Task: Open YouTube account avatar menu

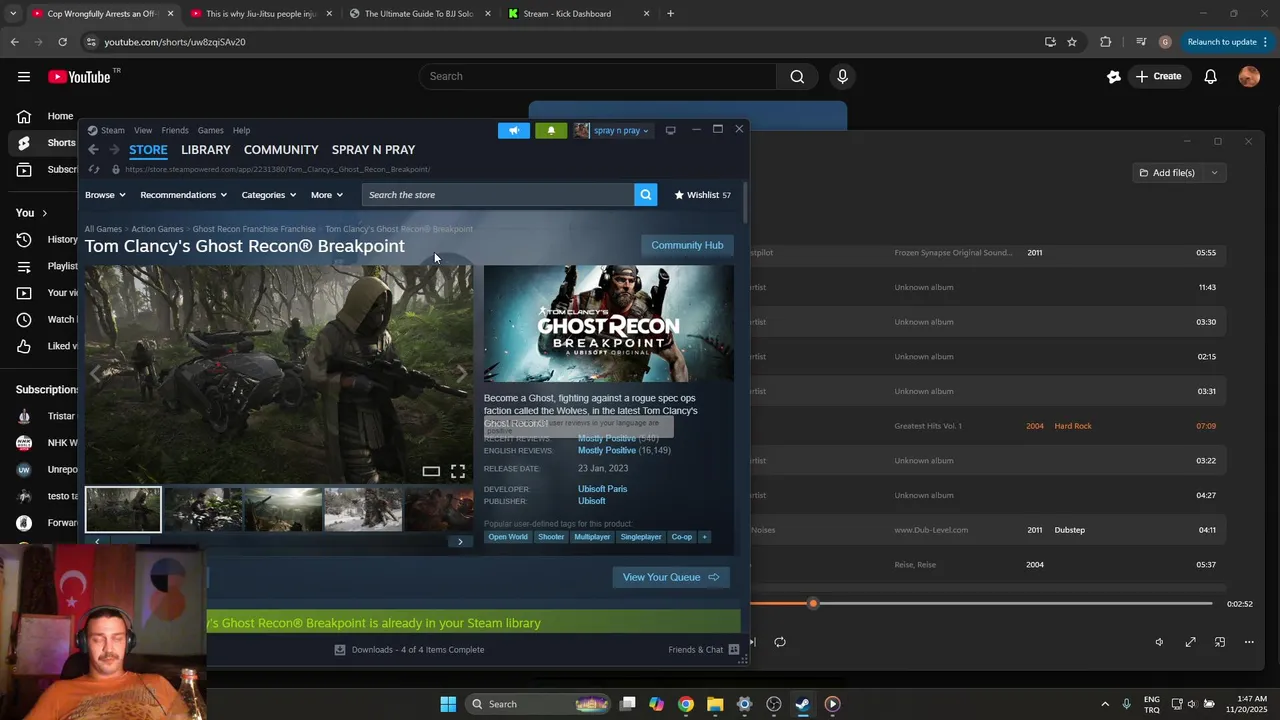Action: coord(1249,77)
